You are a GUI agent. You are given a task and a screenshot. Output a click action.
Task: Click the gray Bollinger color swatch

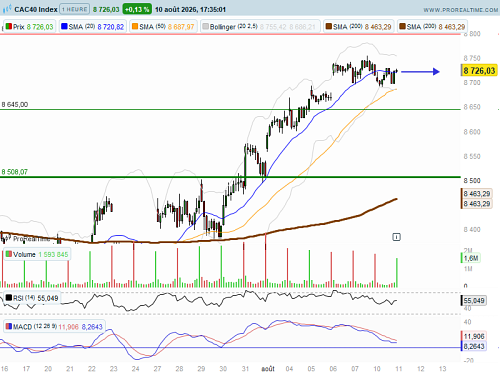pyautogui.click(x=205, y=26)
